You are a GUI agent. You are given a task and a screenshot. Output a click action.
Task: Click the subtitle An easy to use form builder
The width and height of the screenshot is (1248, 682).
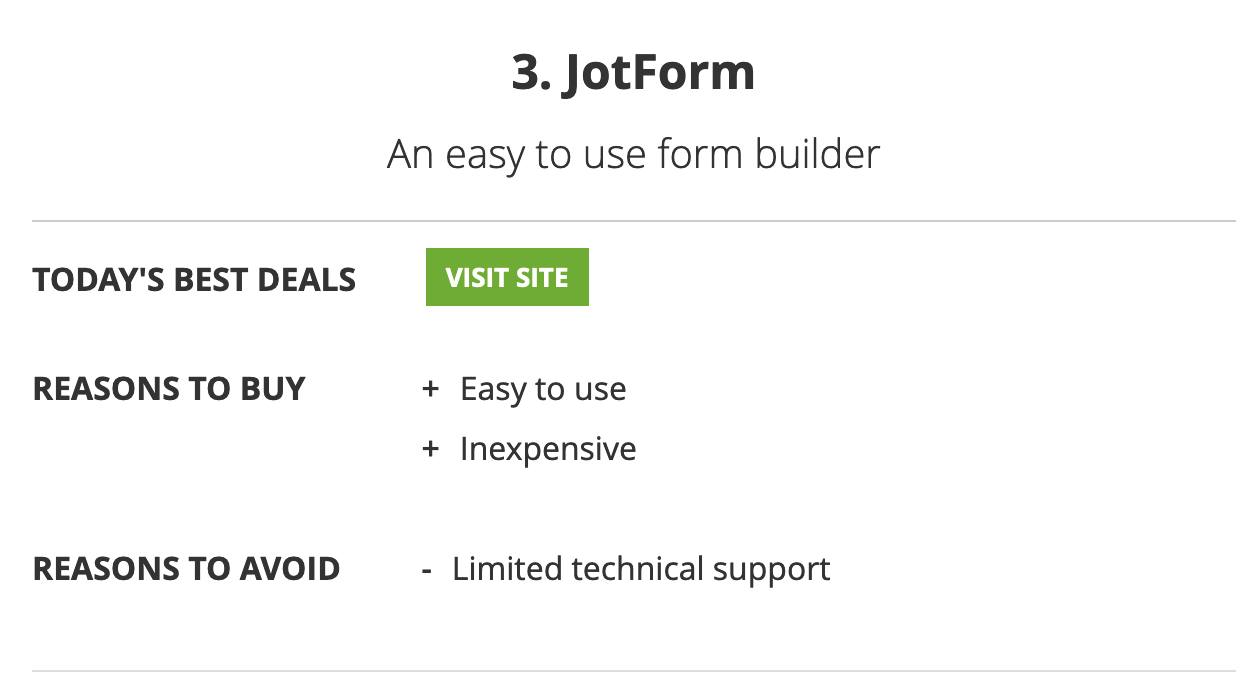coord(634,154)
